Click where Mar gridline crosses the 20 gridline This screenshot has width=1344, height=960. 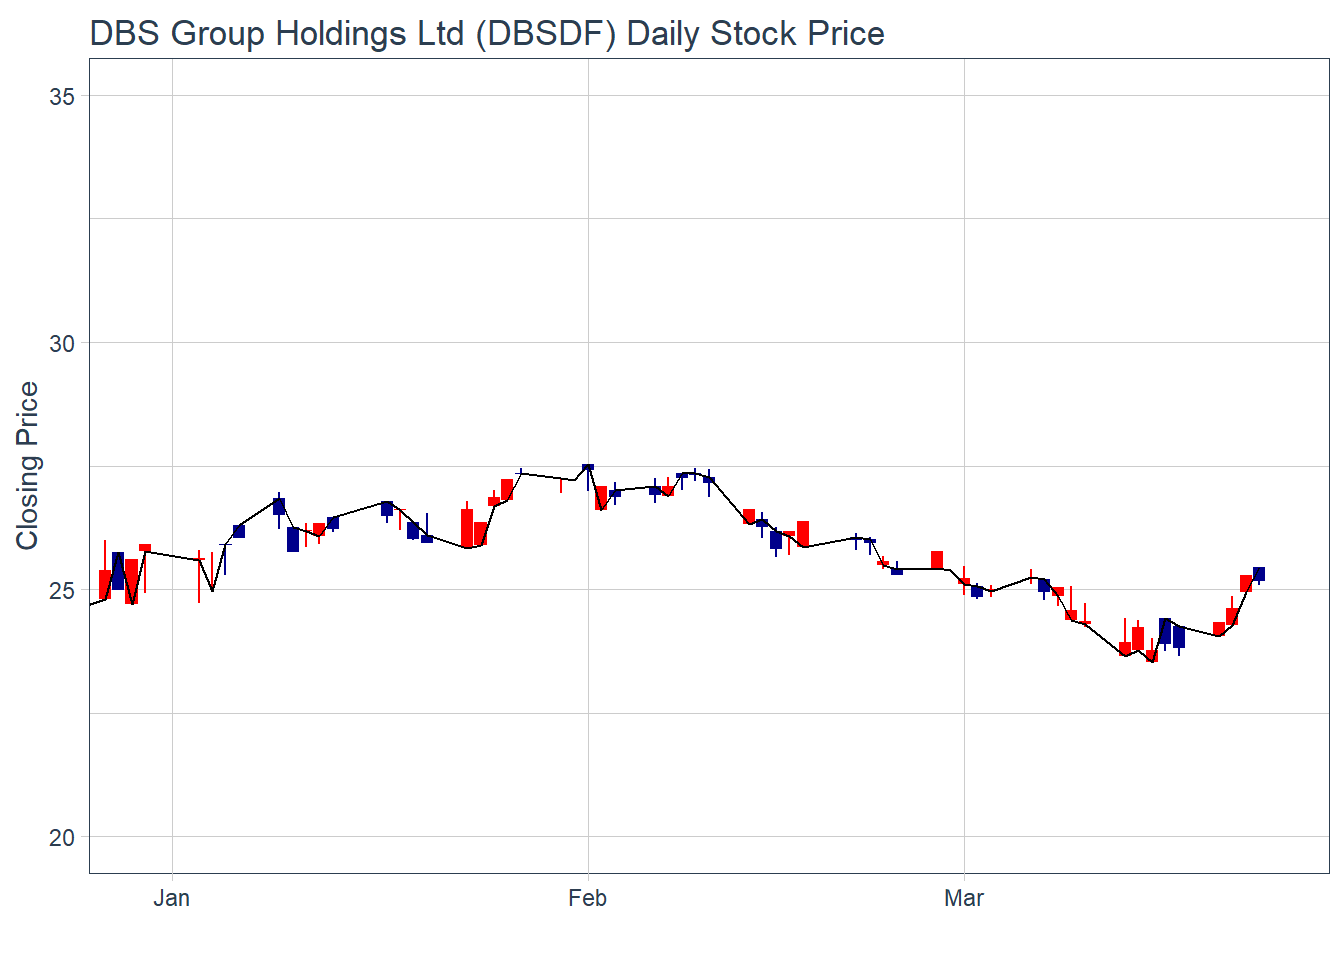coord(964,837)
